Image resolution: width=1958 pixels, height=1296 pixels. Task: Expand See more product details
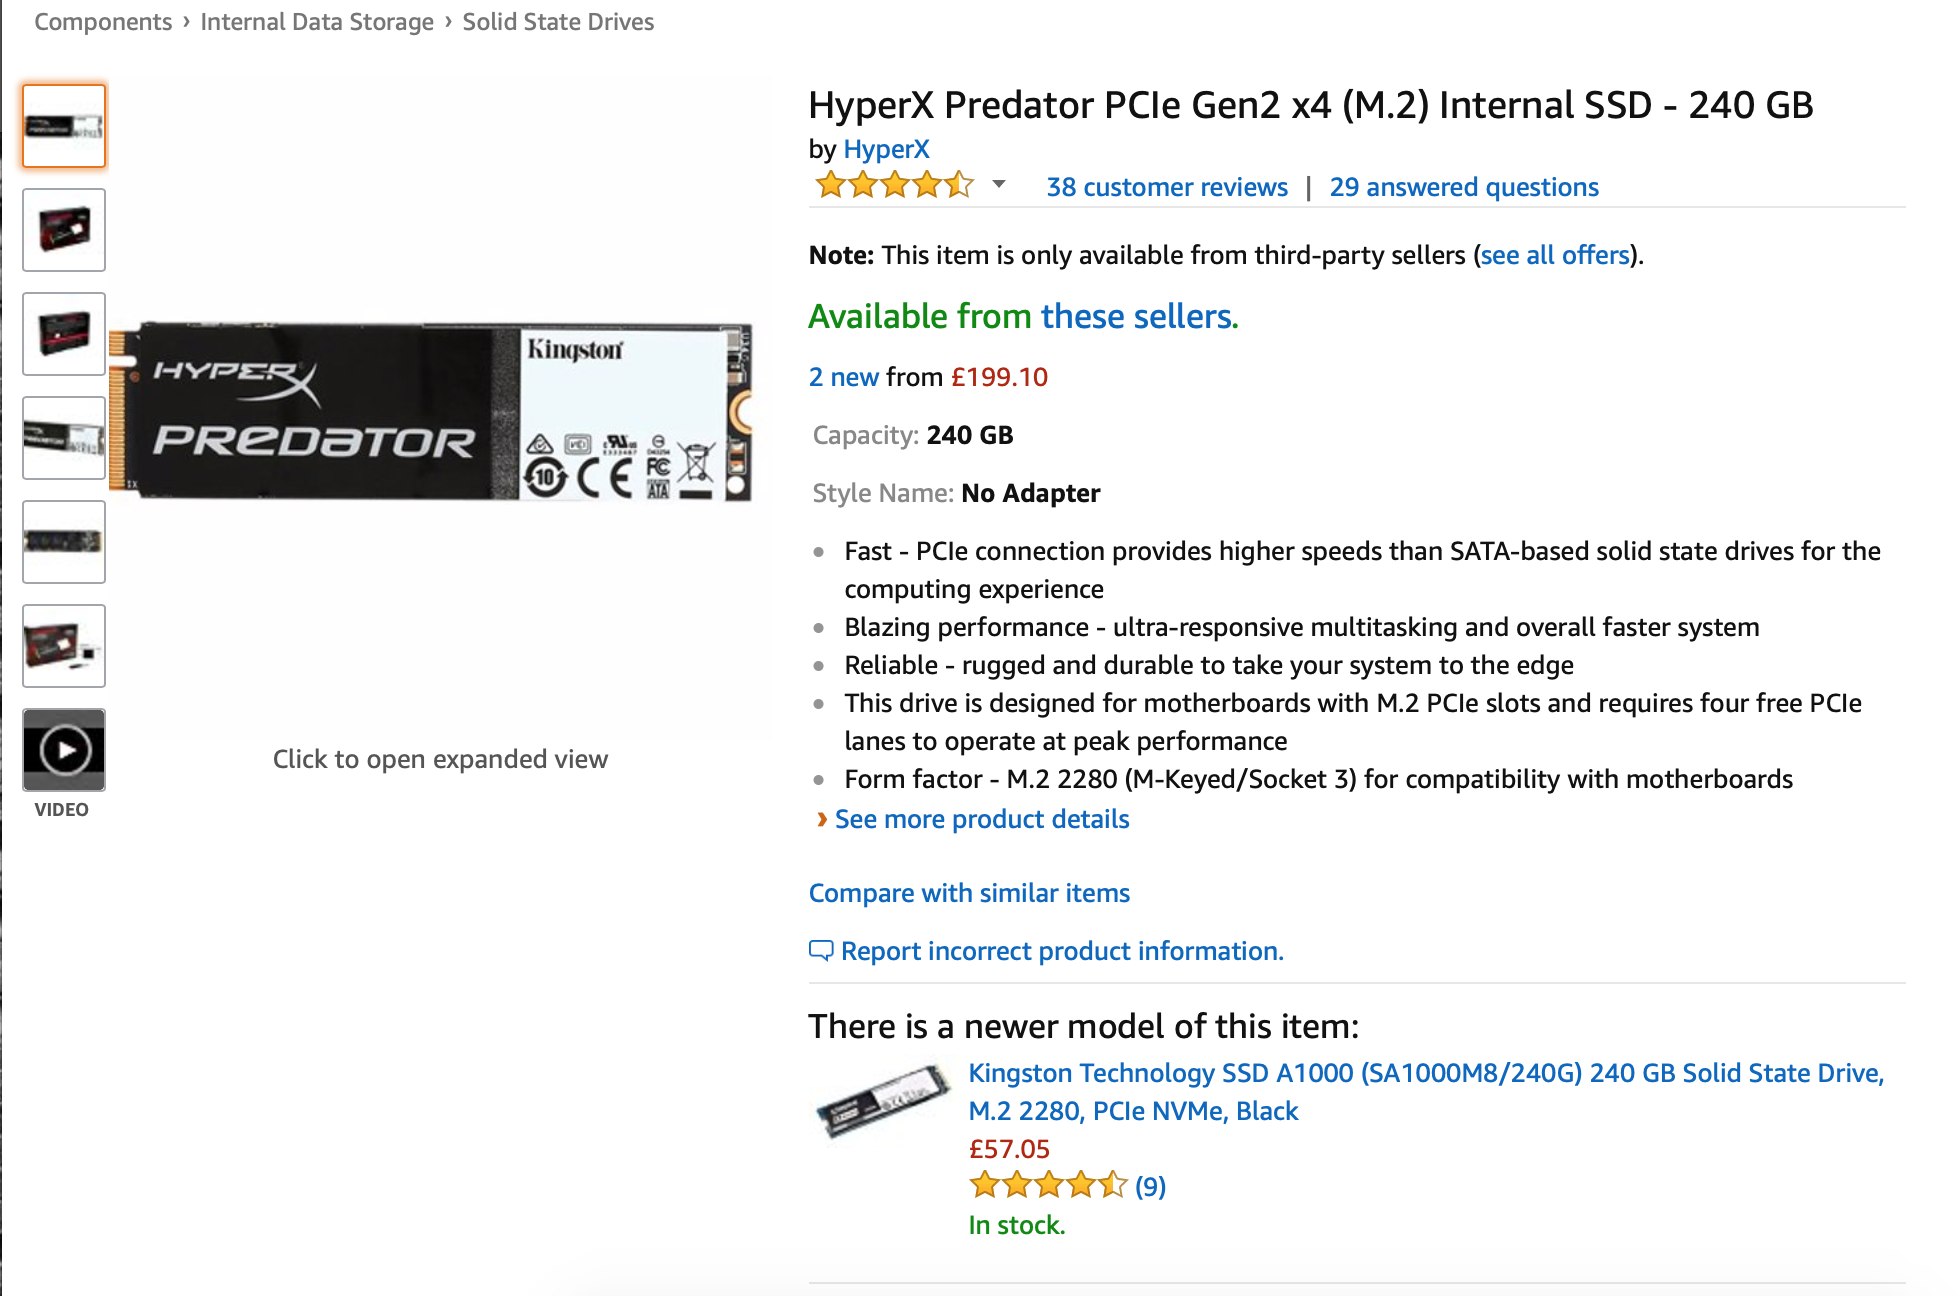(x=982, y=819)
